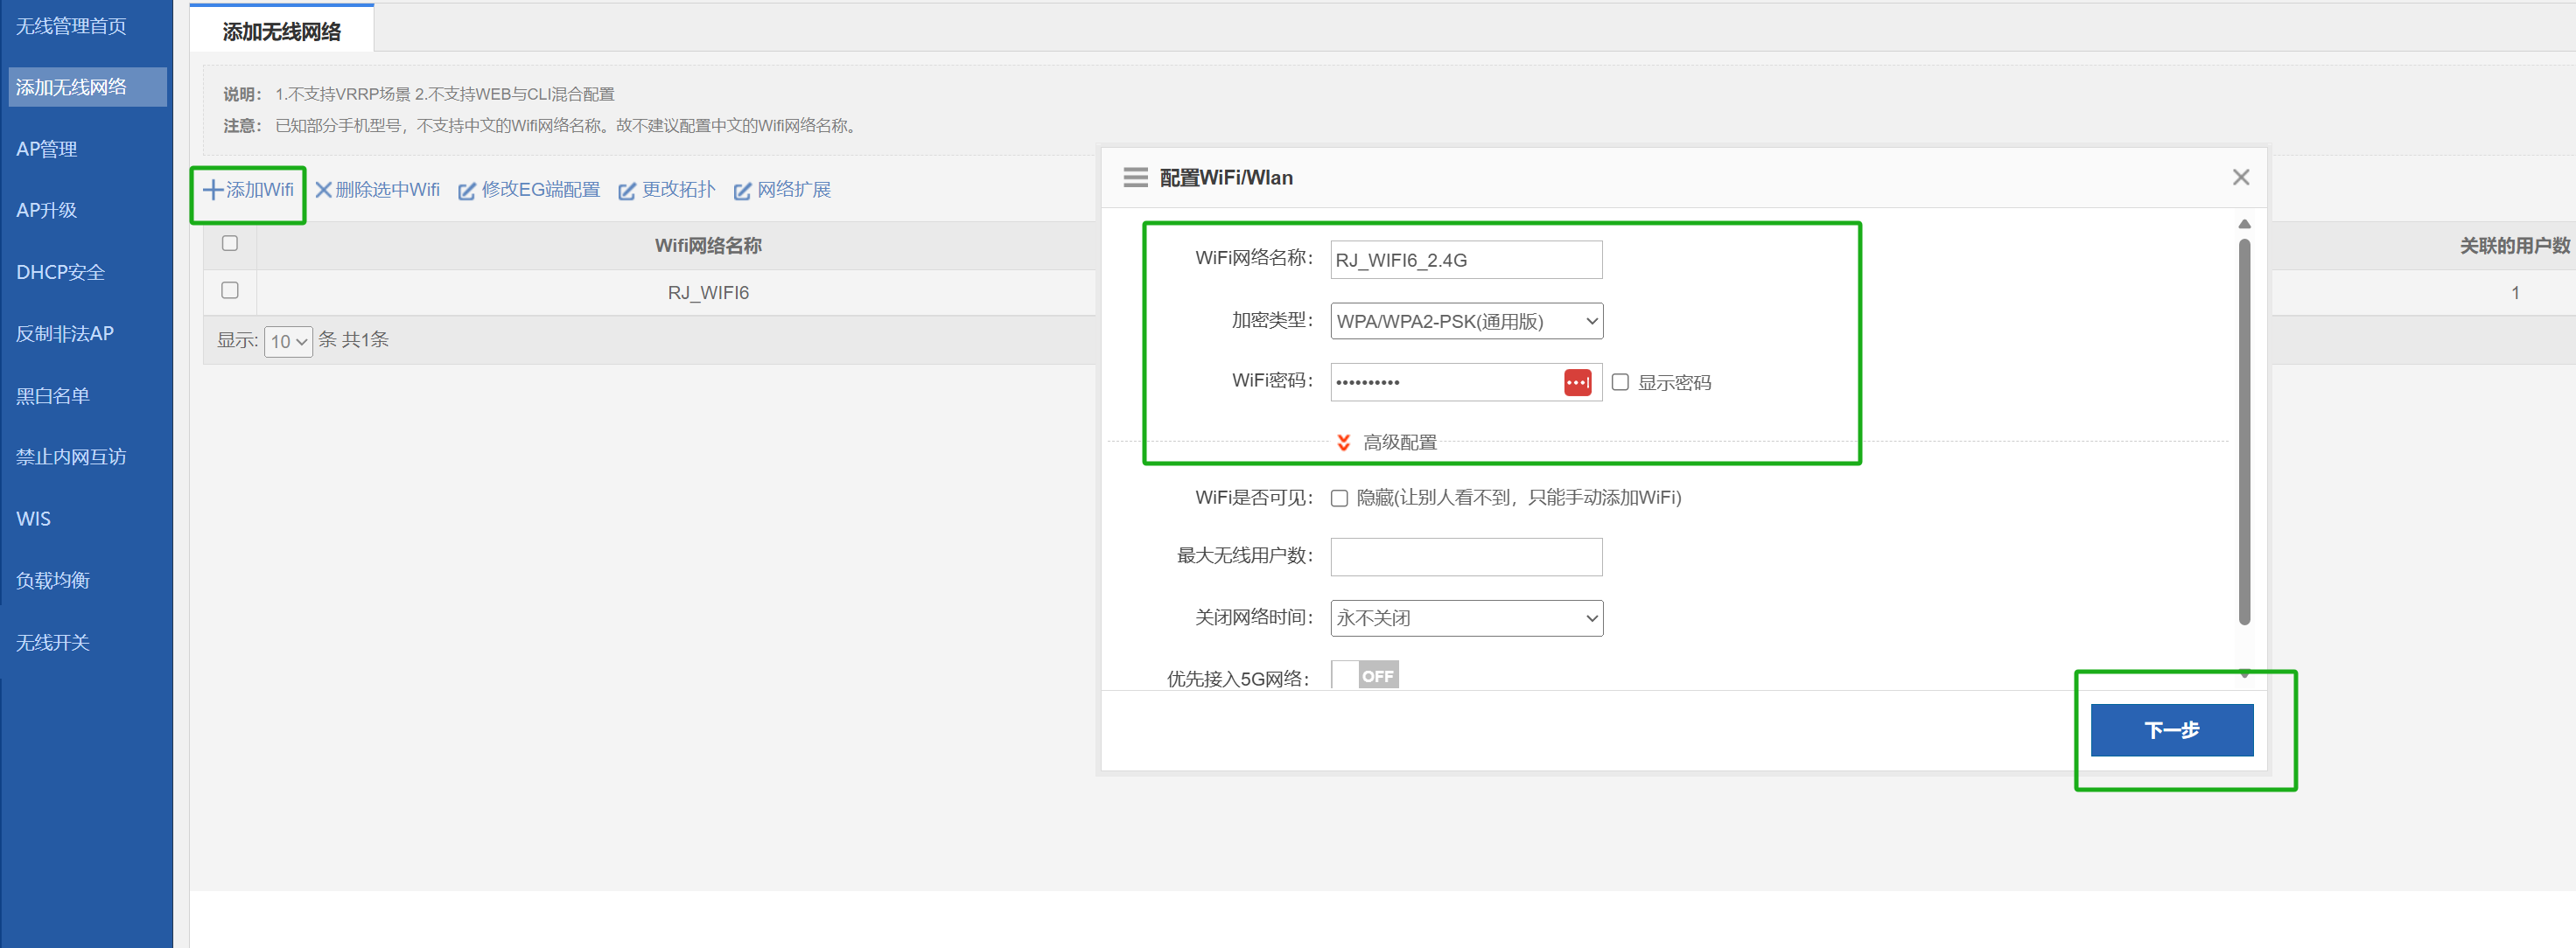The width and height of the screenshot is (2576, 948).
Task: Open AP管理 in the sidebar
Action: pos(47,150)
